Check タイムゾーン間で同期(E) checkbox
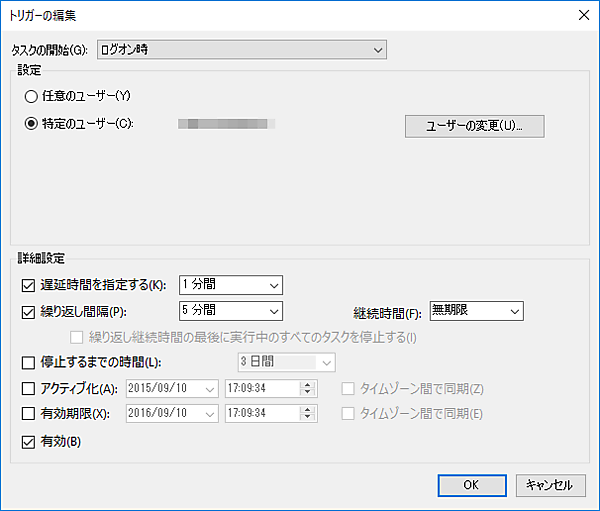The image size is (600, 511). 348,414
